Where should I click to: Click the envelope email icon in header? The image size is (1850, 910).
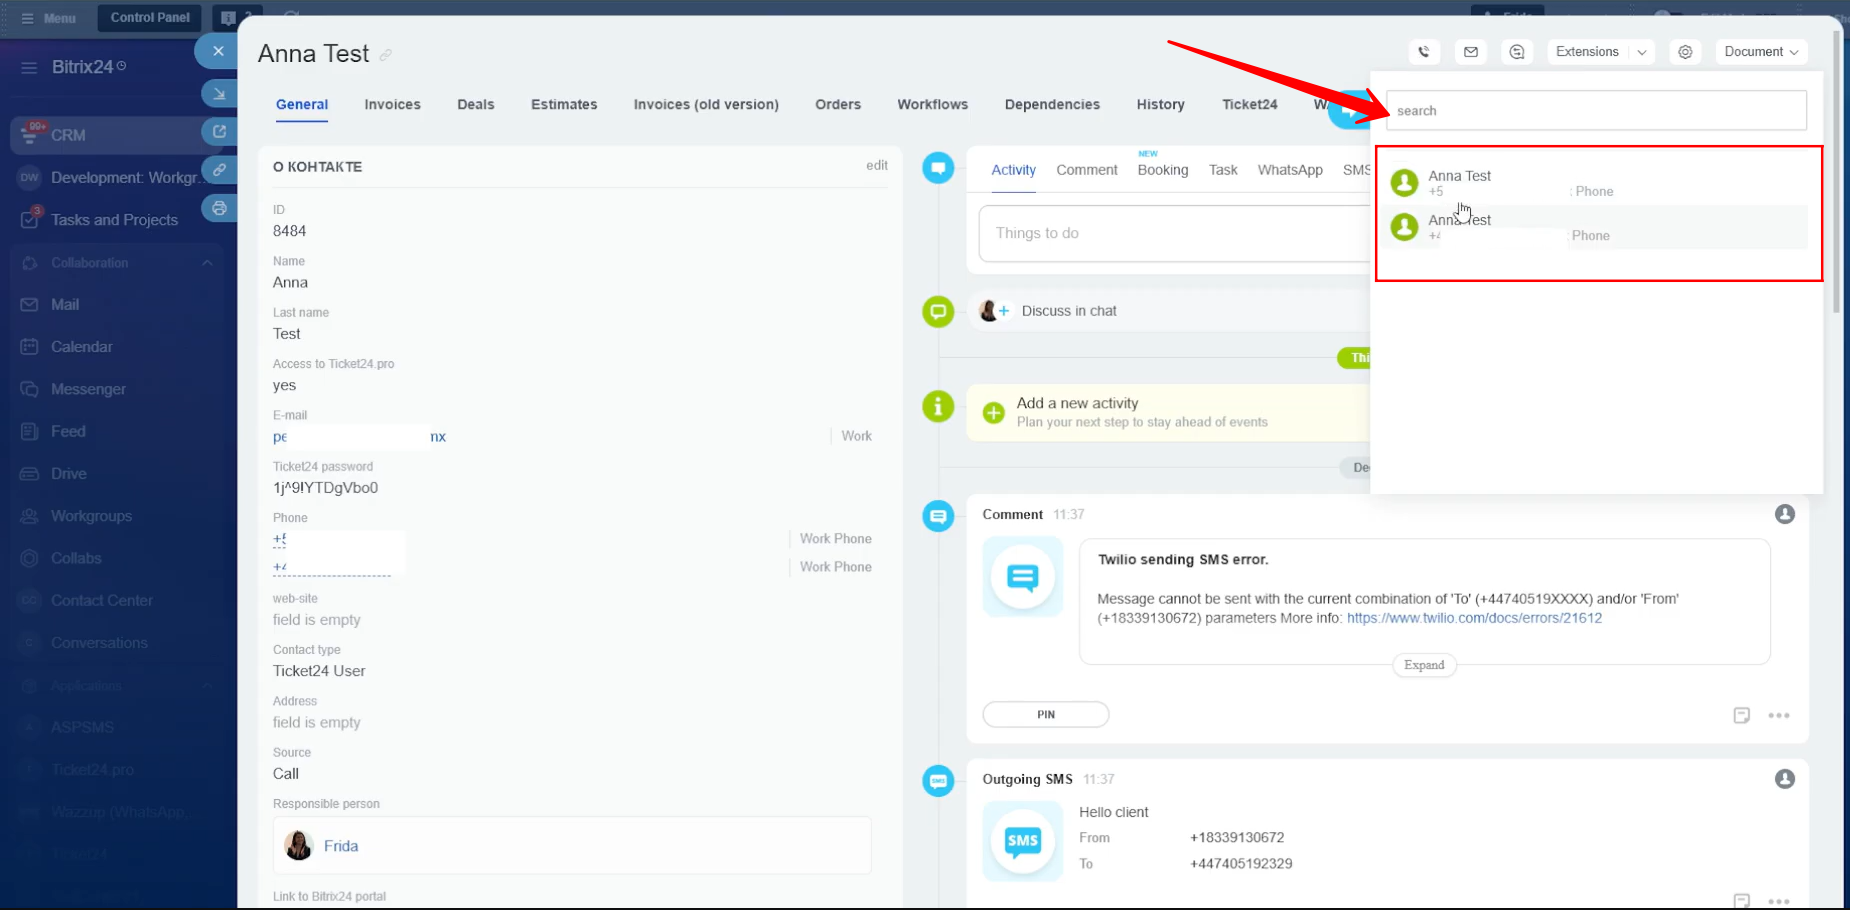click(1471, 52)
